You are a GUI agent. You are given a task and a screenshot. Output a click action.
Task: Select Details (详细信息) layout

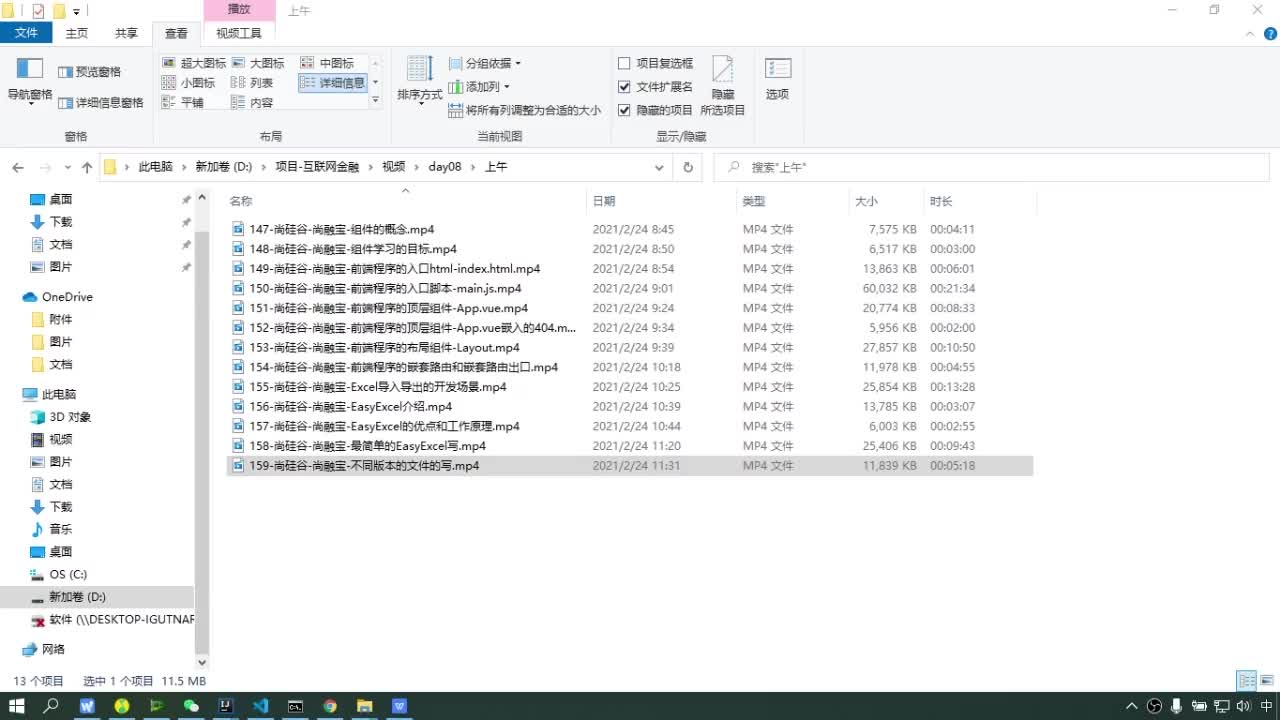[x=333, y=83]
